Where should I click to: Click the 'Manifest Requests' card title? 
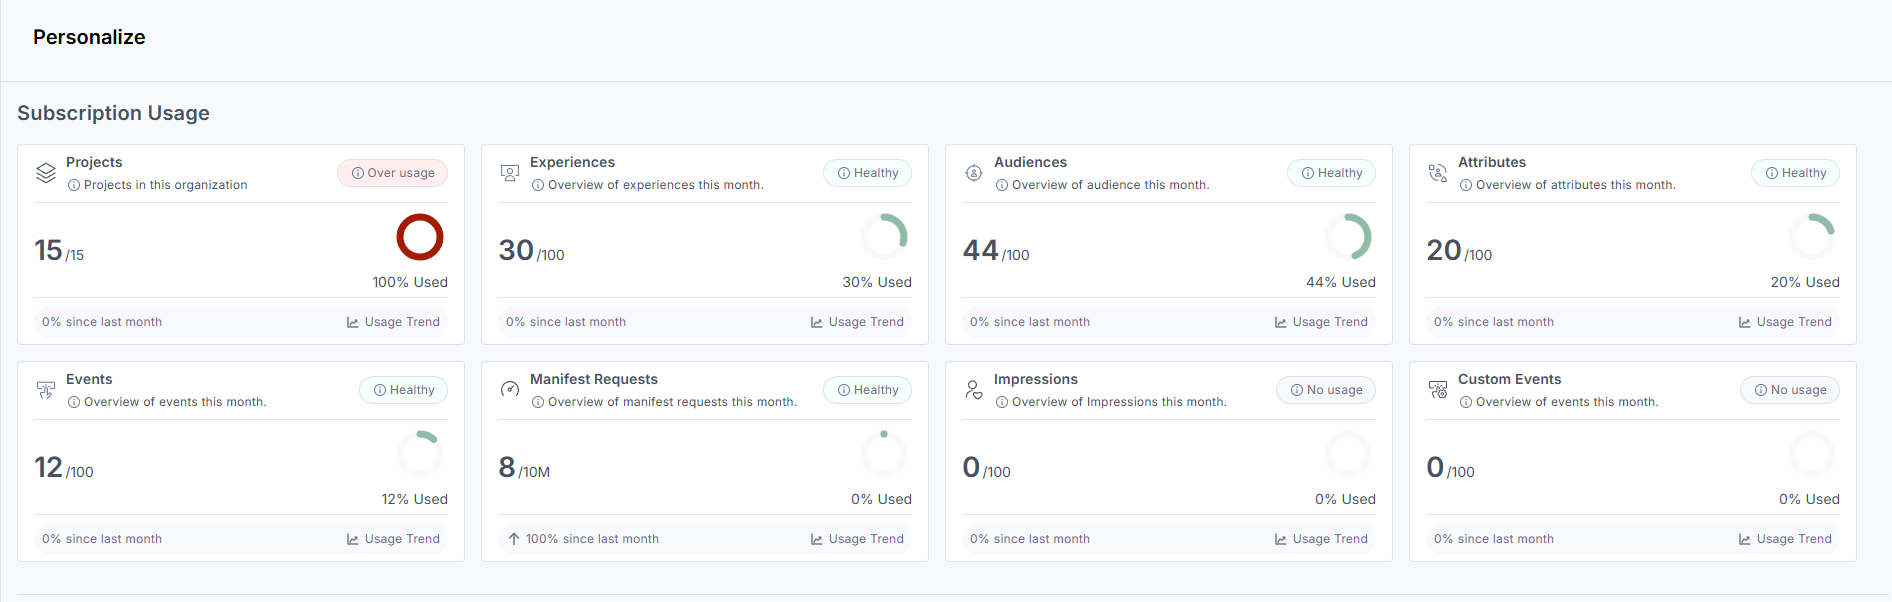click(x=594, y=379)
